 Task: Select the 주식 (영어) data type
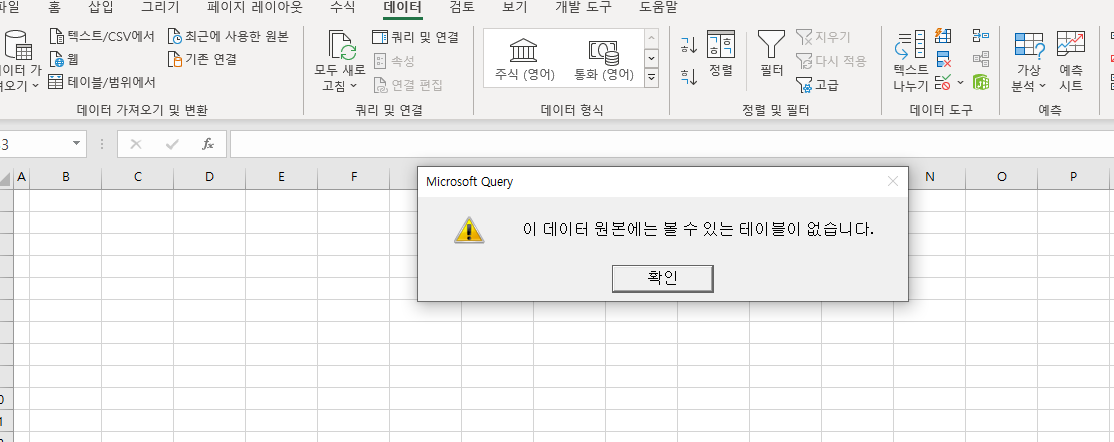[522, 58]
